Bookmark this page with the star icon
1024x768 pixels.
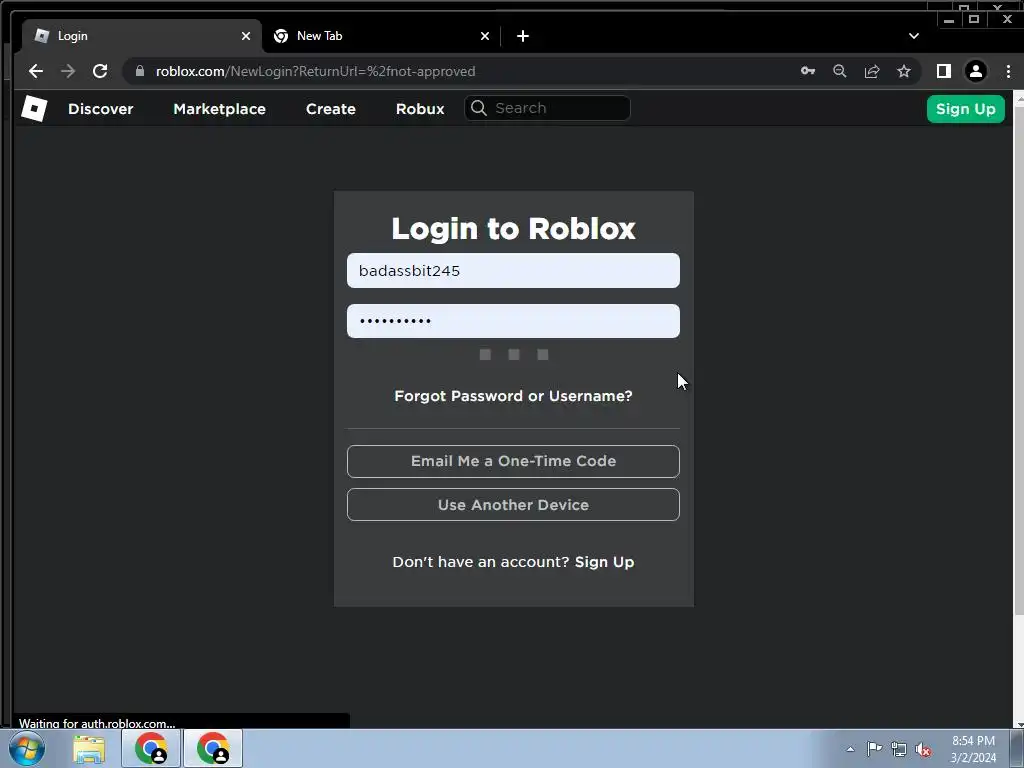904,71
